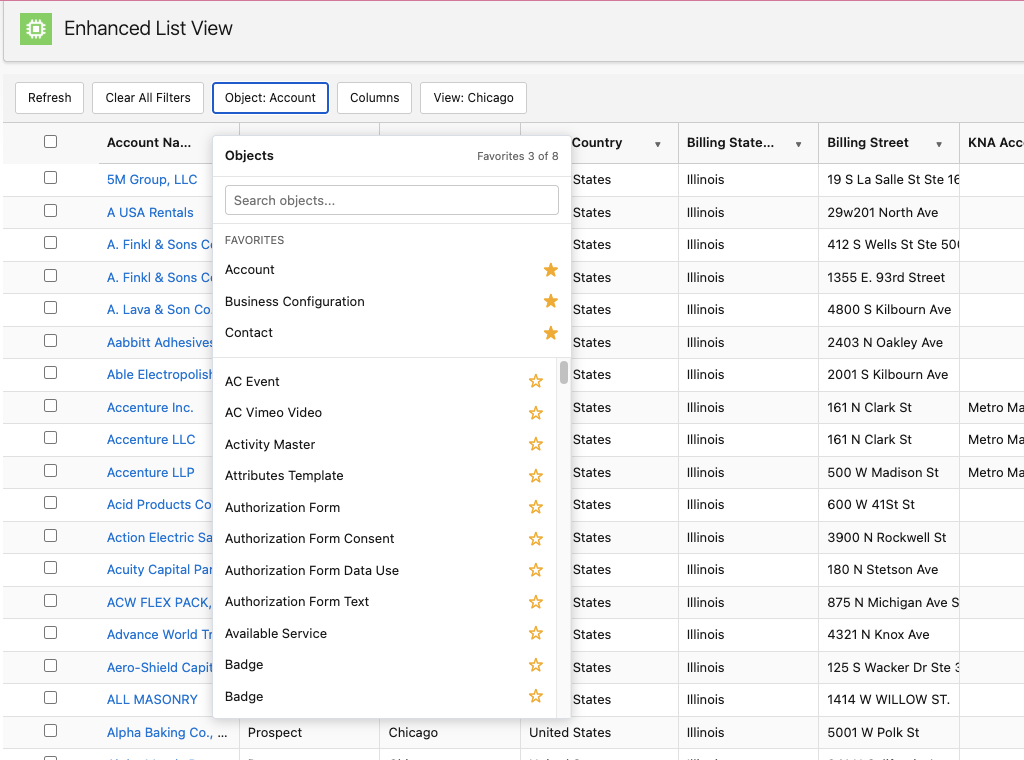The width and height of the screenshot is (1024, 760).
Task: Open the A USA Rentals account link
Action: 150,212
